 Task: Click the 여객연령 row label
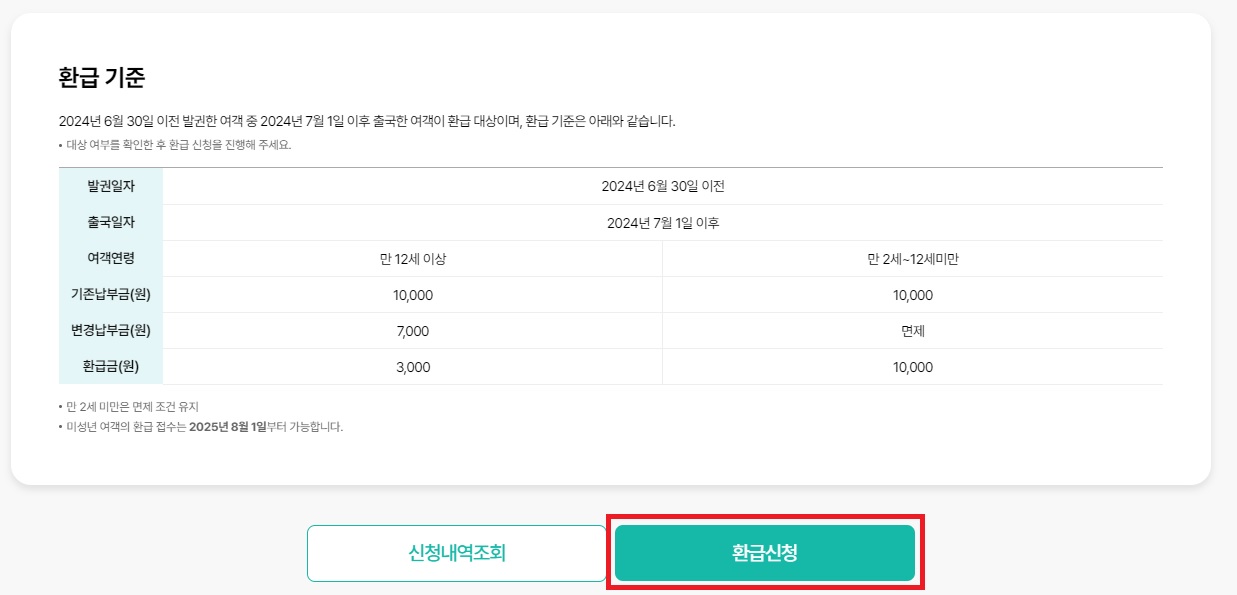[110, 258]
